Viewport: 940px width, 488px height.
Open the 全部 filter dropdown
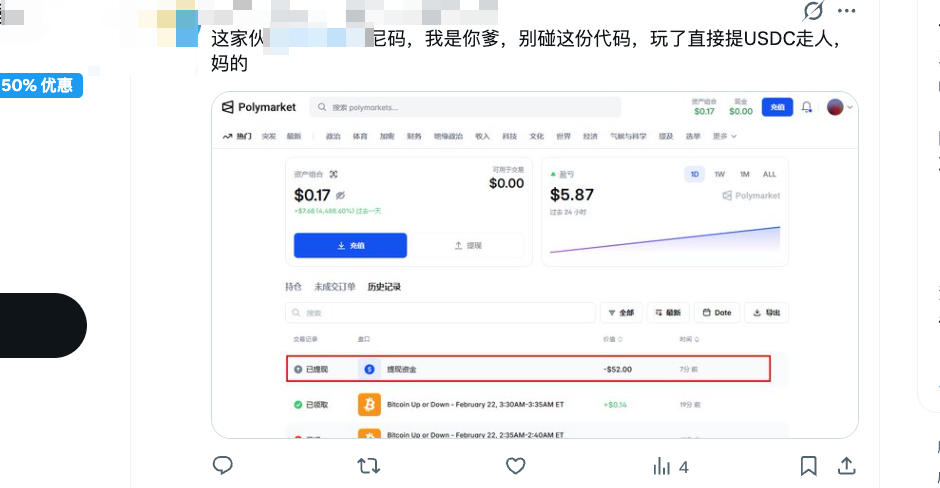[620, 313]
